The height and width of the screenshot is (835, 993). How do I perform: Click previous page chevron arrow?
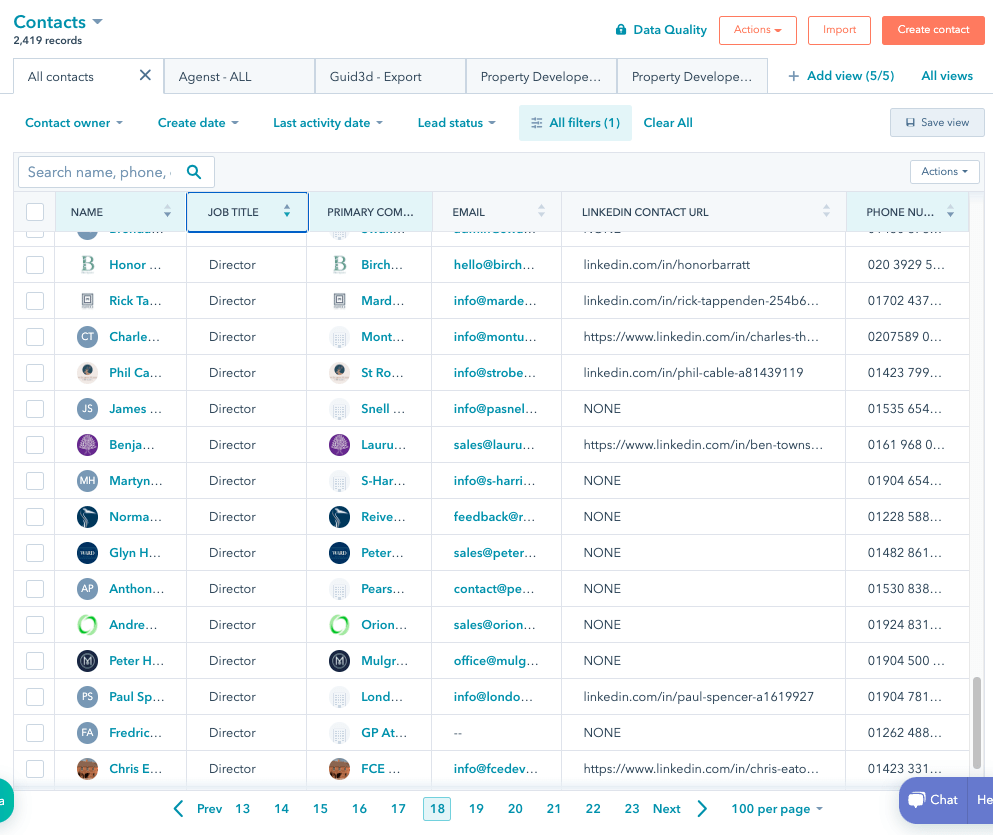[179, 808]
